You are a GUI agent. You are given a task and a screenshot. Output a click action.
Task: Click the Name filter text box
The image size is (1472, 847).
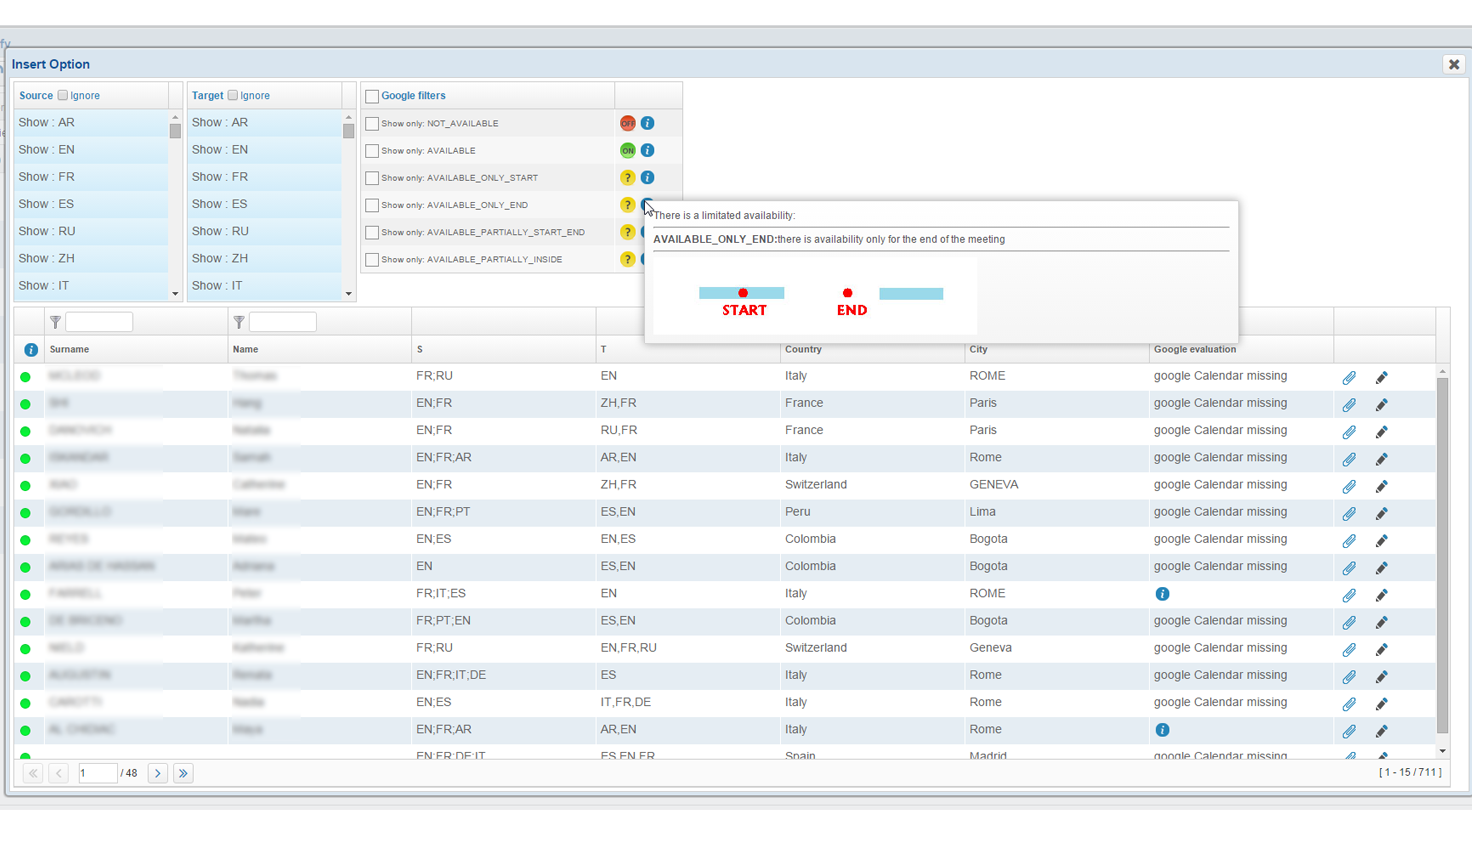283,322
